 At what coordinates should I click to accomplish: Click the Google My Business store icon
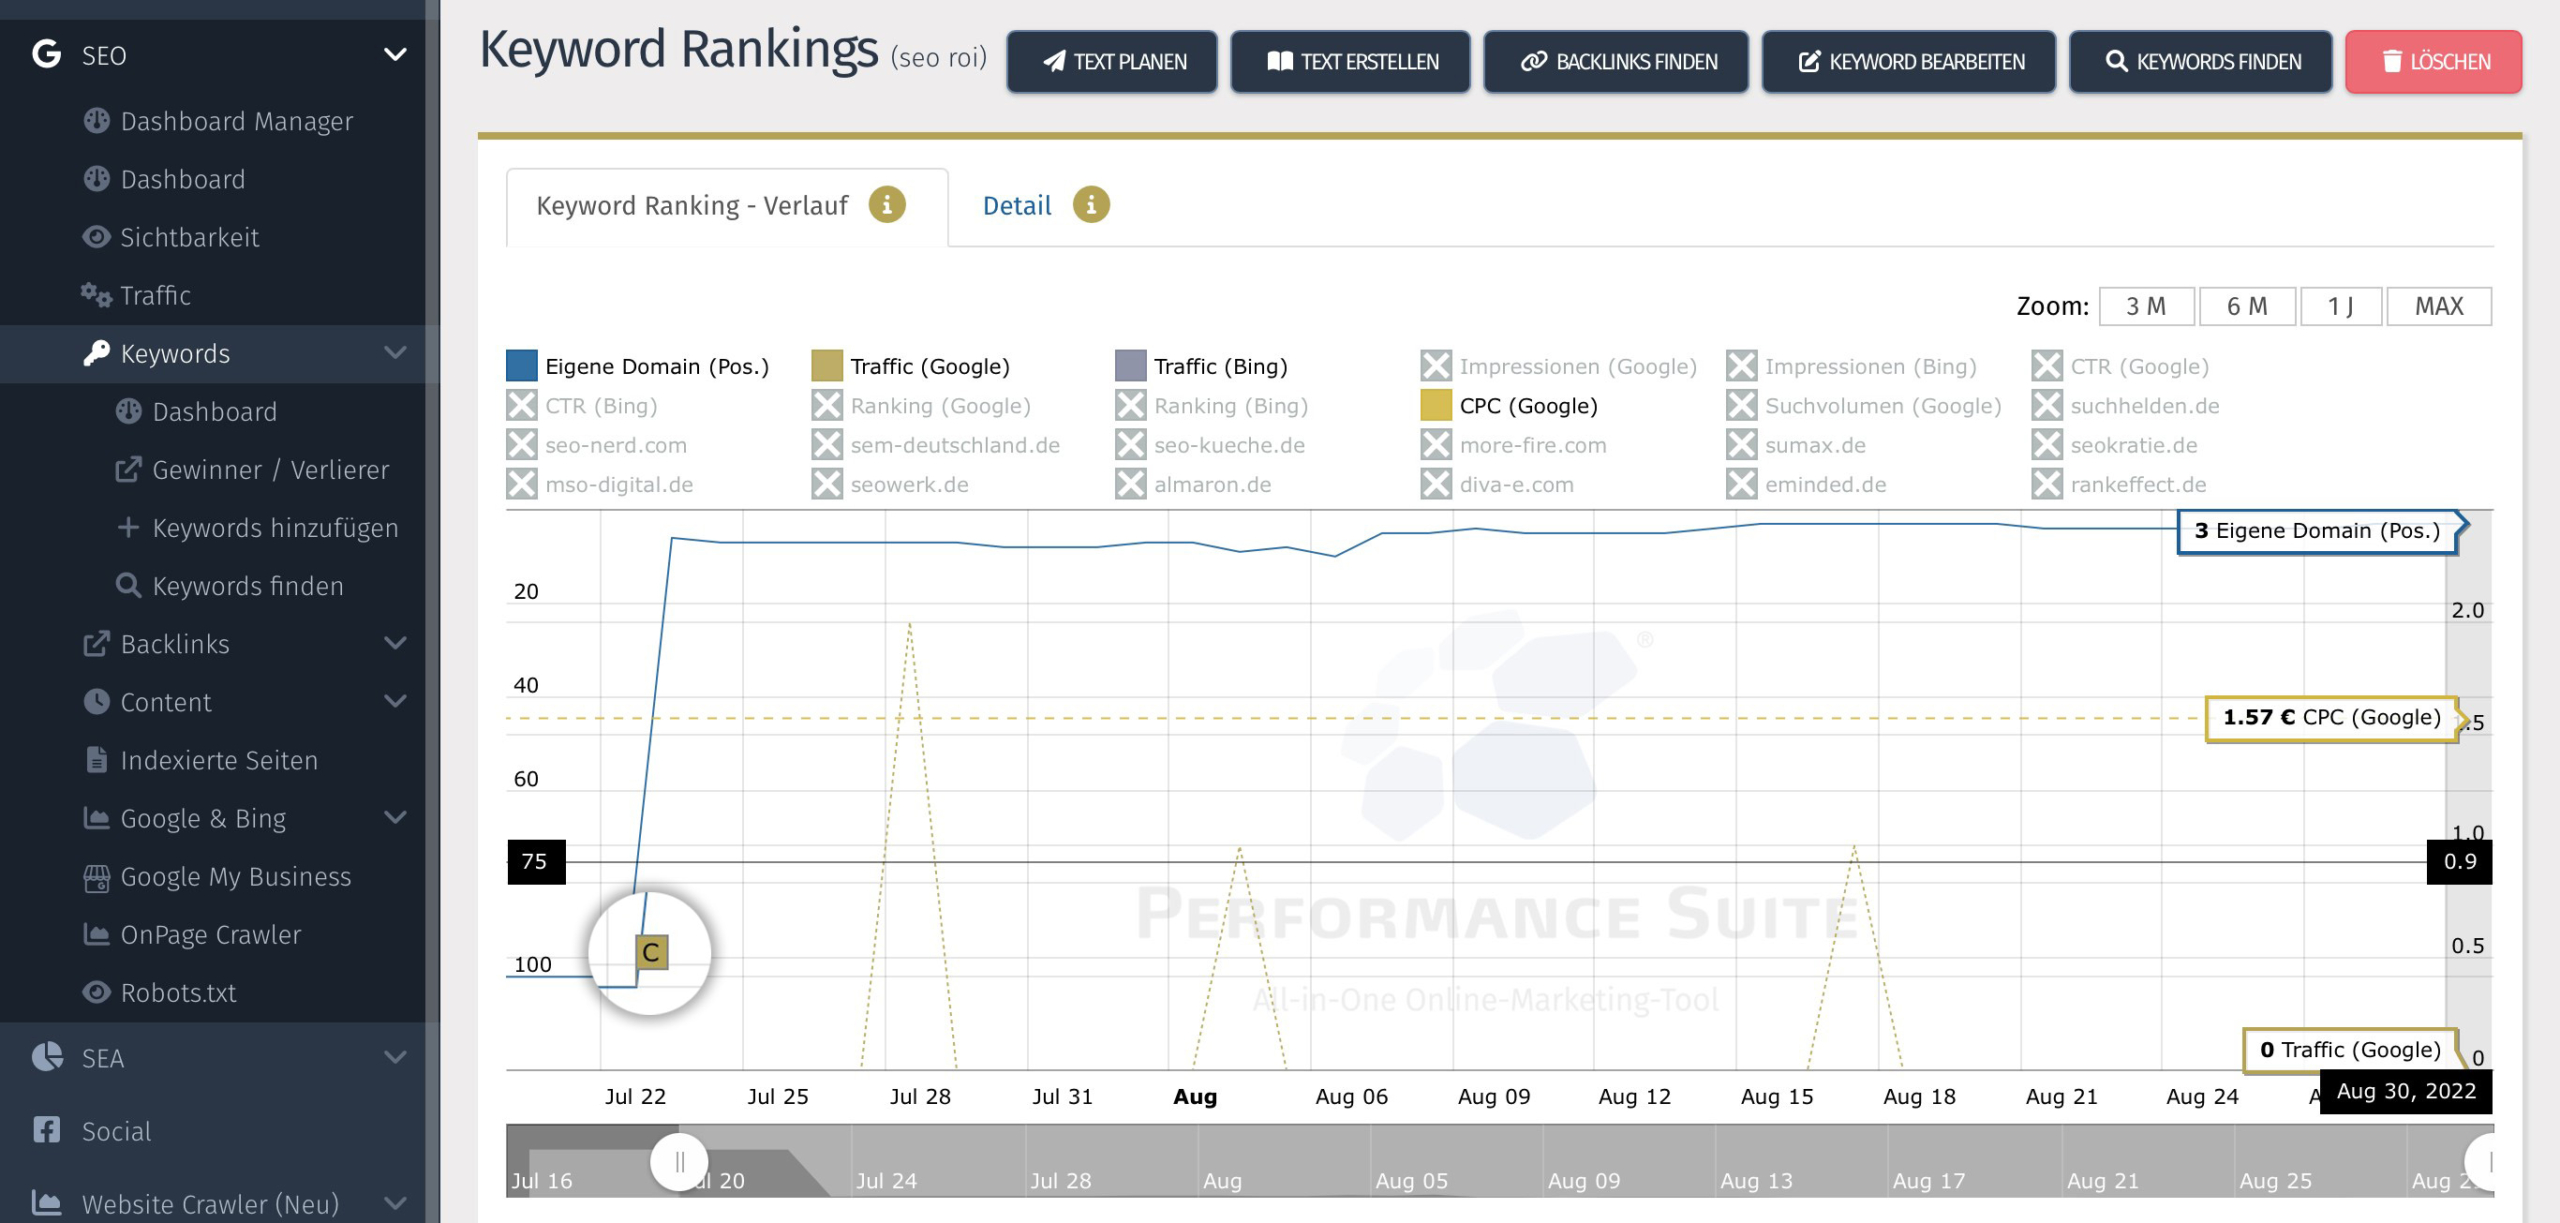pyautogui.click(x=97, y=877)
